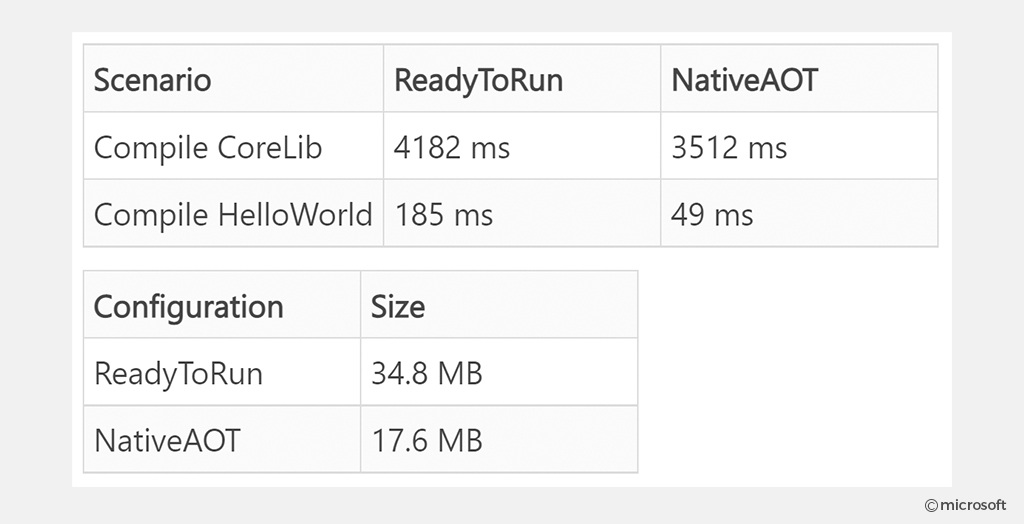Click the Configuration column header
Viewport: 1024px width, 524px height.
coord(222,304)
